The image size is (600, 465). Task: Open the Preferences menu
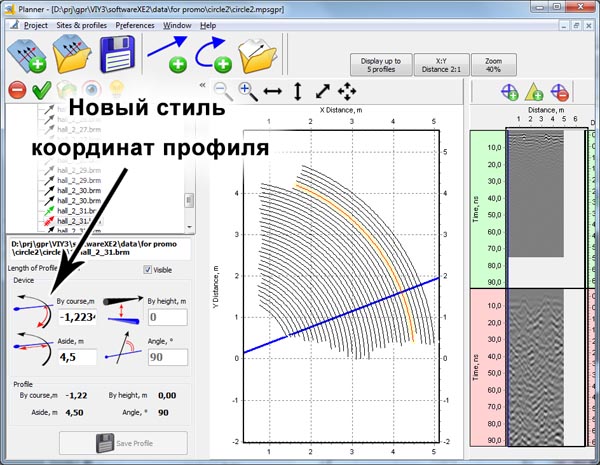click(134, 23)
